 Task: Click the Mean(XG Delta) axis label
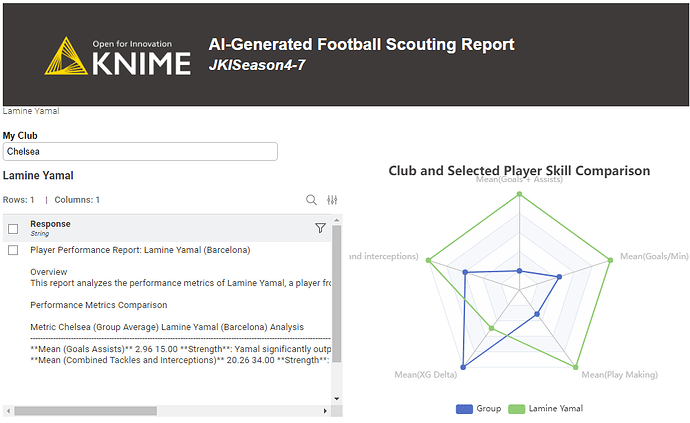click(426, 375)
